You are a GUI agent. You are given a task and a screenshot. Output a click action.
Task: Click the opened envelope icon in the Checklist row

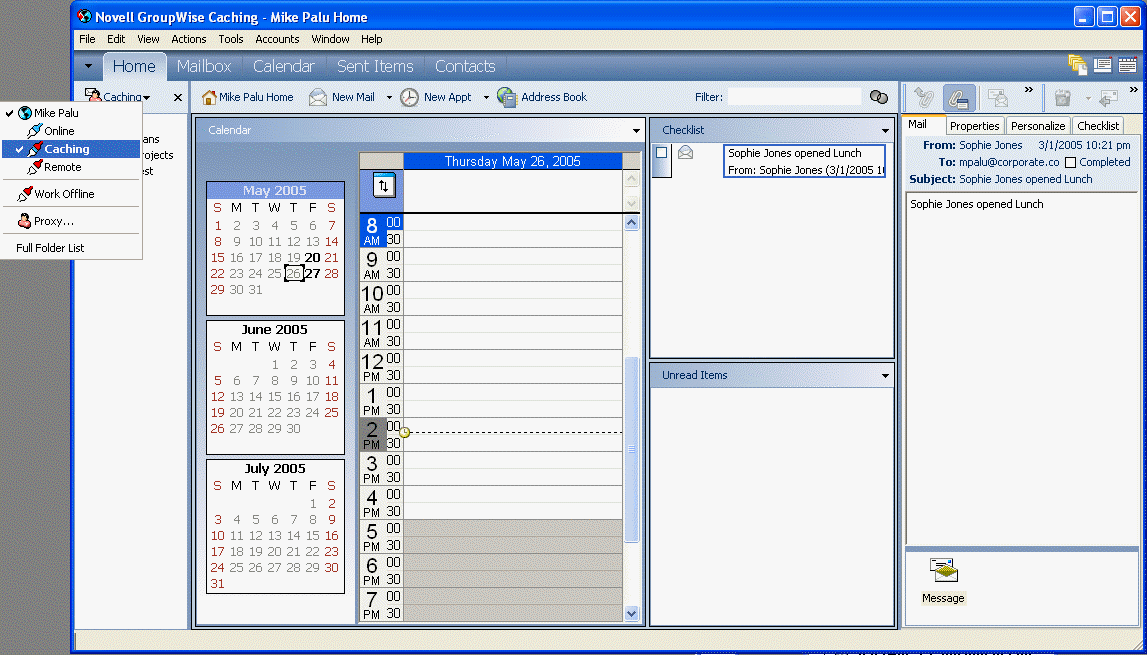coord(685,152)
